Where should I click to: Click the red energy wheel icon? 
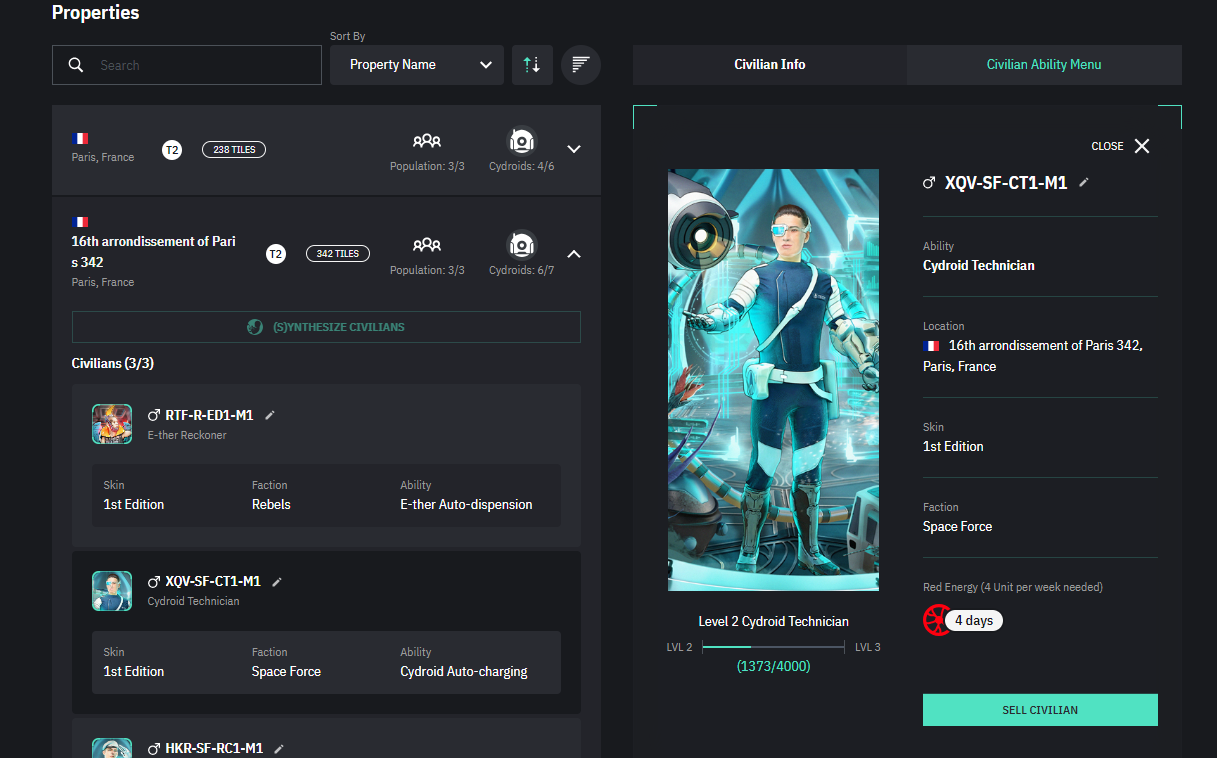pyautogui.click(x=937, y=620)
